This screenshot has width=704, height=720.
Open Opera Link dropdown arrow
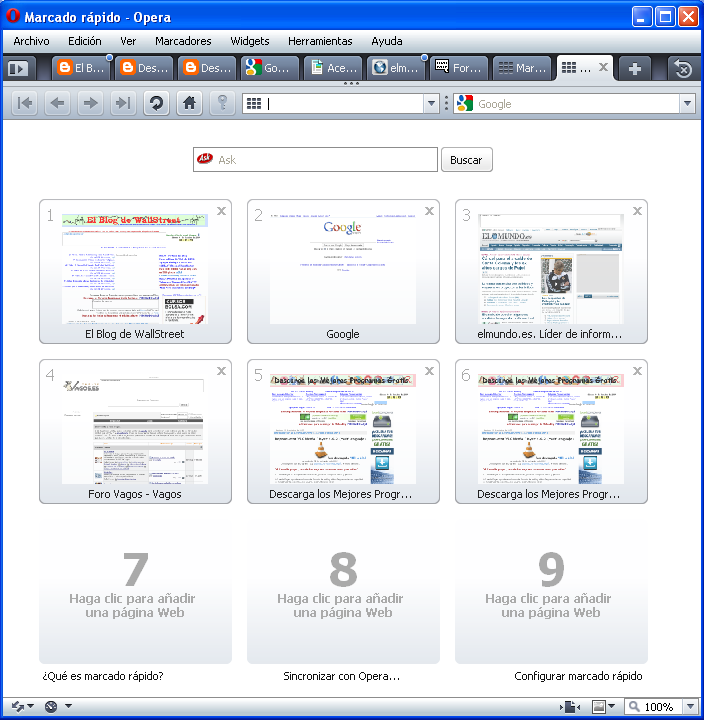pos(31,706)
